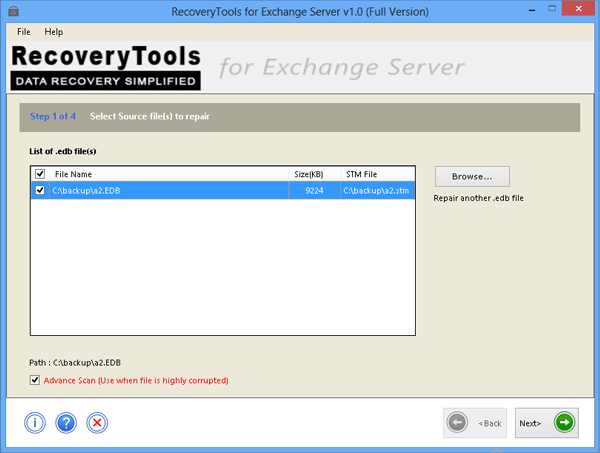Click the STM File column header
The image size is (600, 453).
(x=377, y=174)
